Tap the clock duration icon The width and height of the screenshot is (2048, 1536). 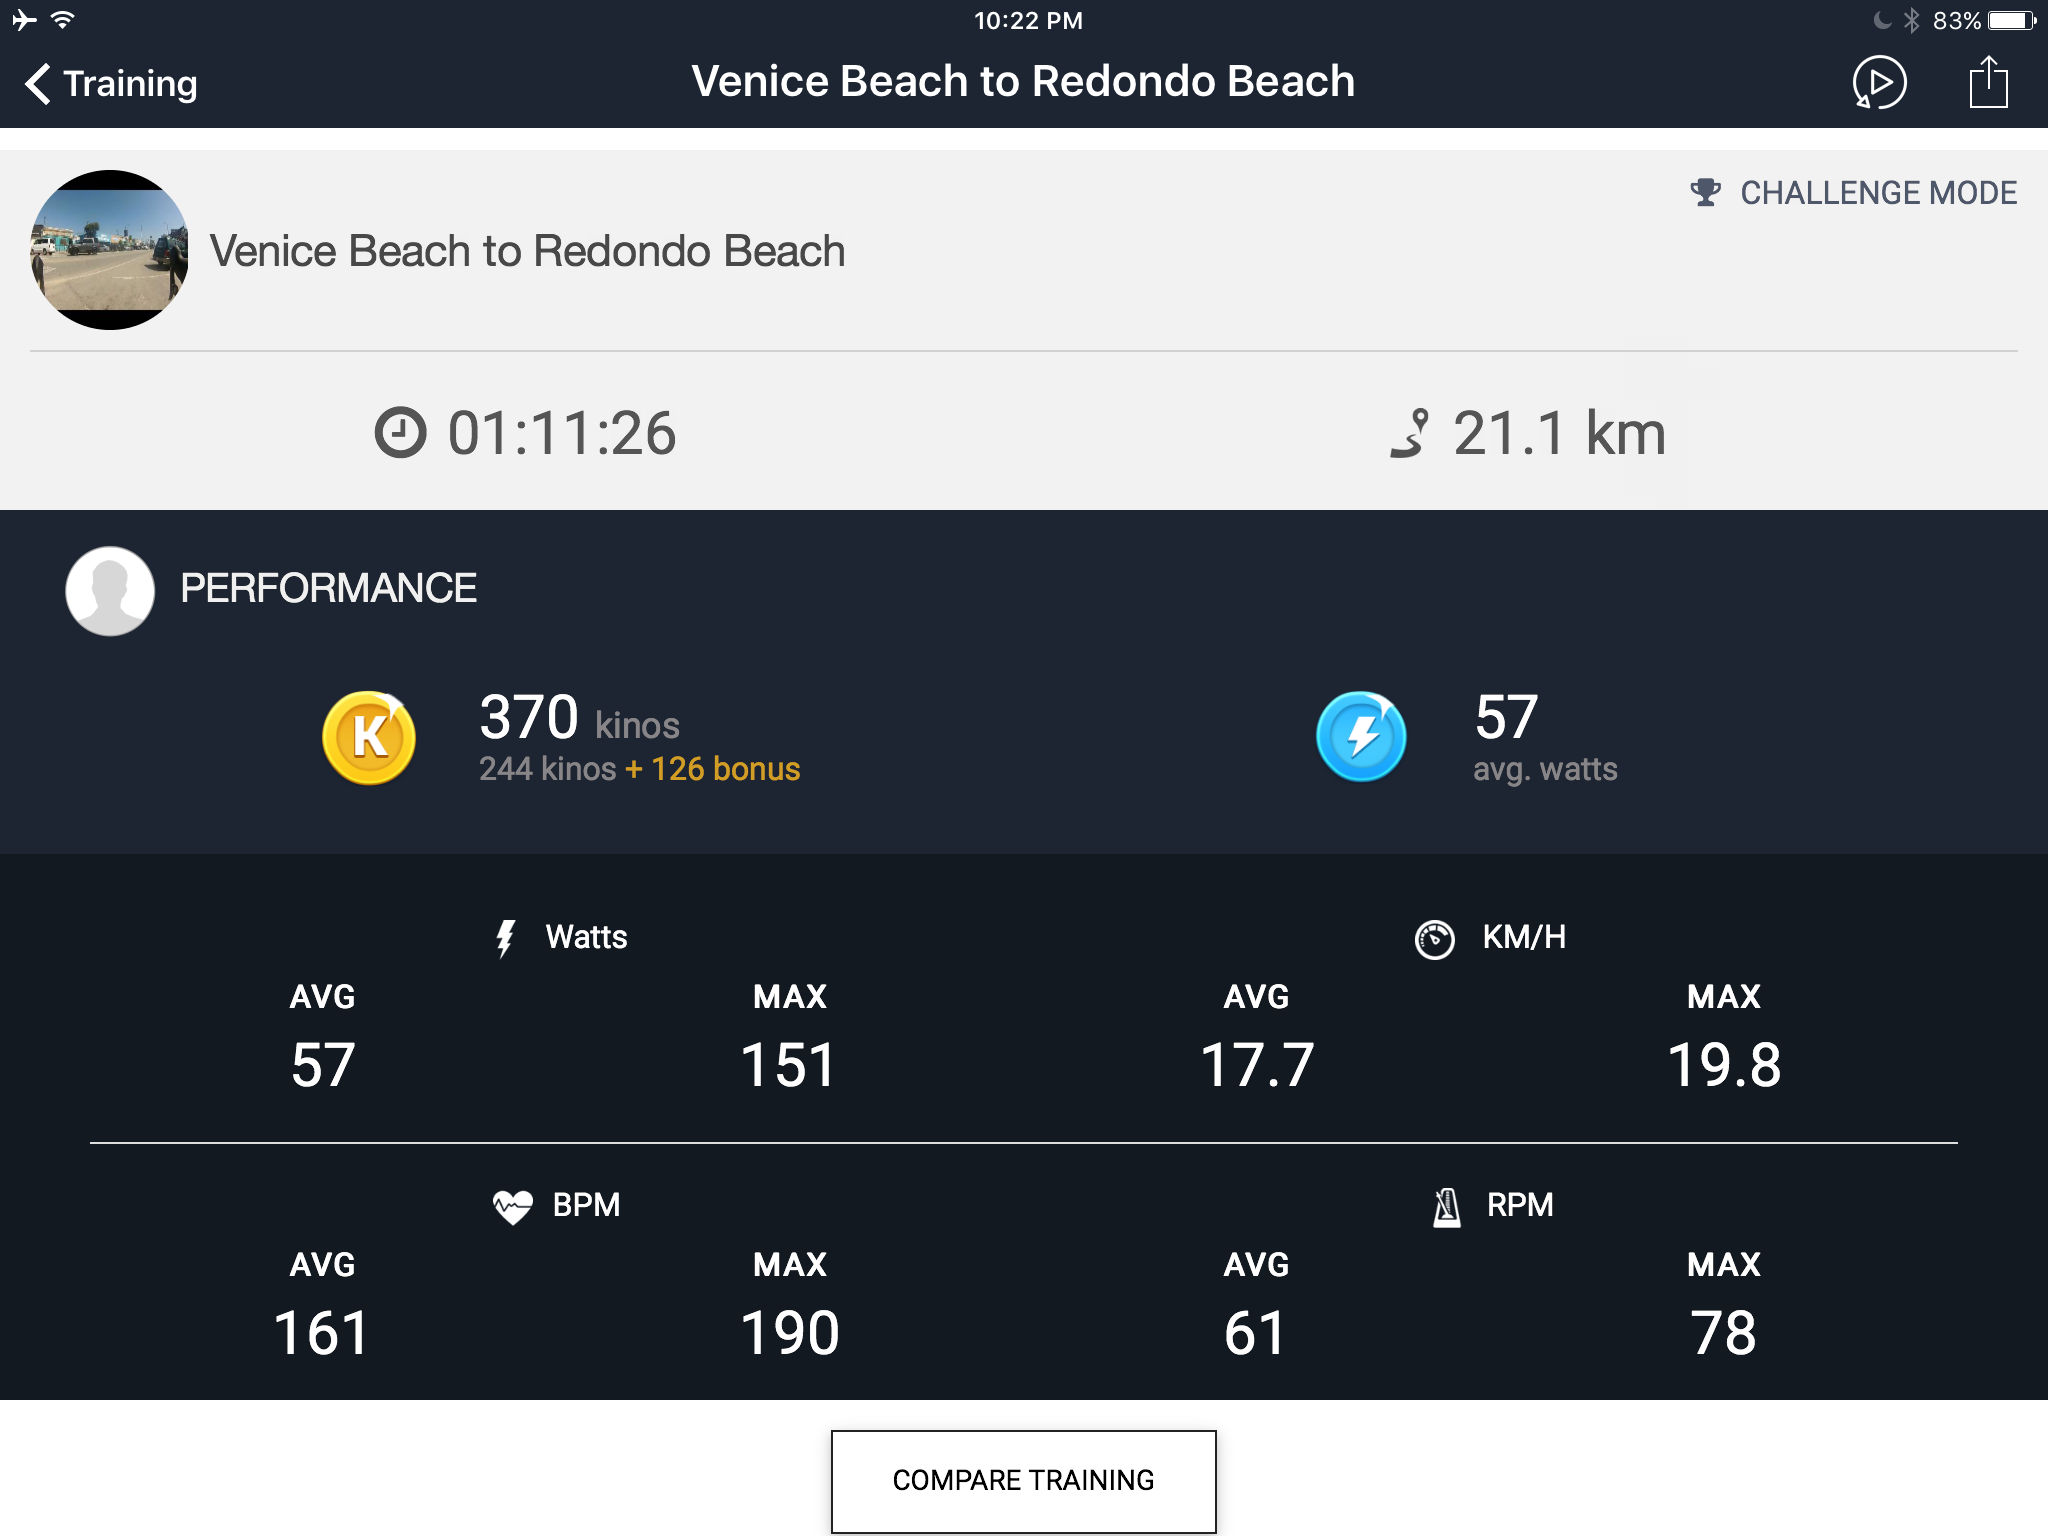[x=400, y=433]
